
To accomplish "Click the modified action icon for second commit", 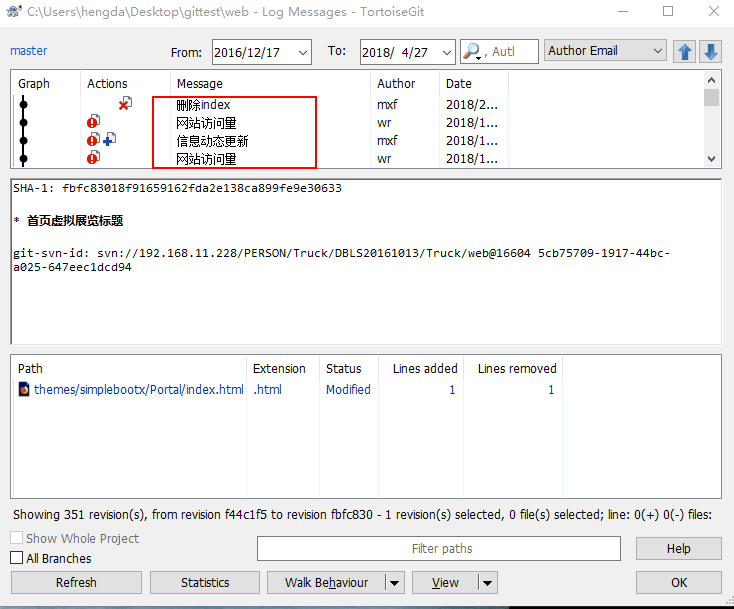I will click(93, 122).
